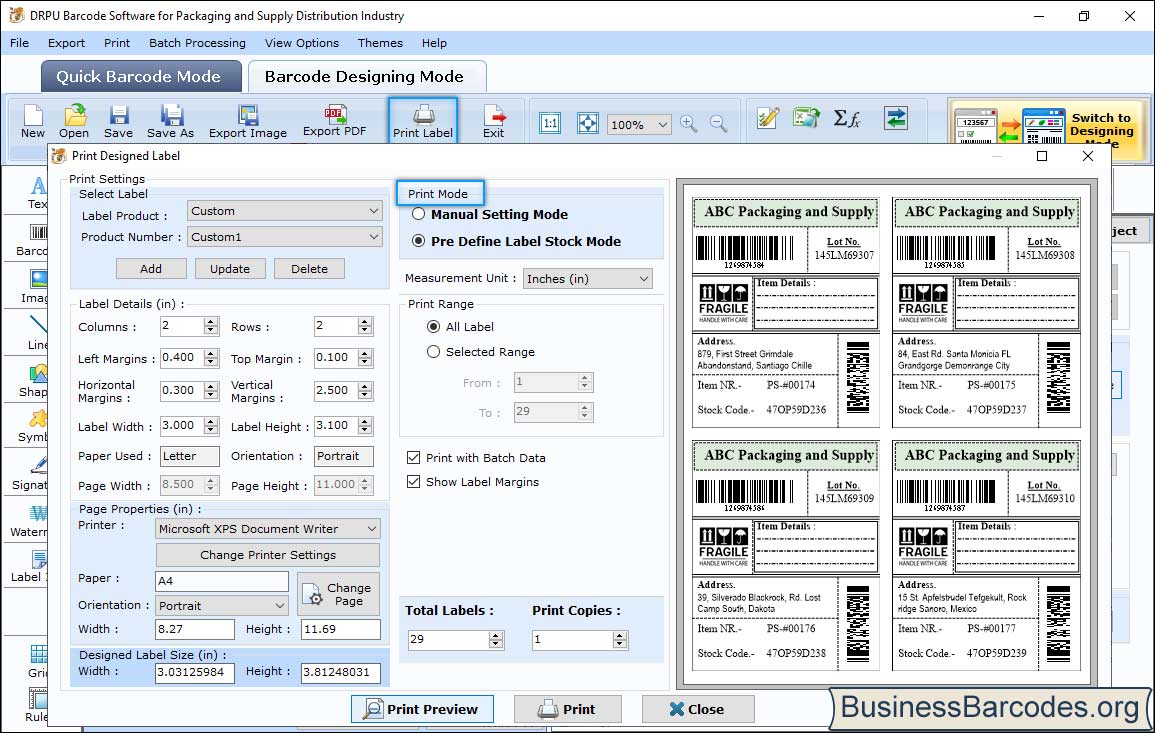The width and height of the screenshot is (1155, 733).
Task: Adjust the Columns spinner control
Action: [211, 326]
